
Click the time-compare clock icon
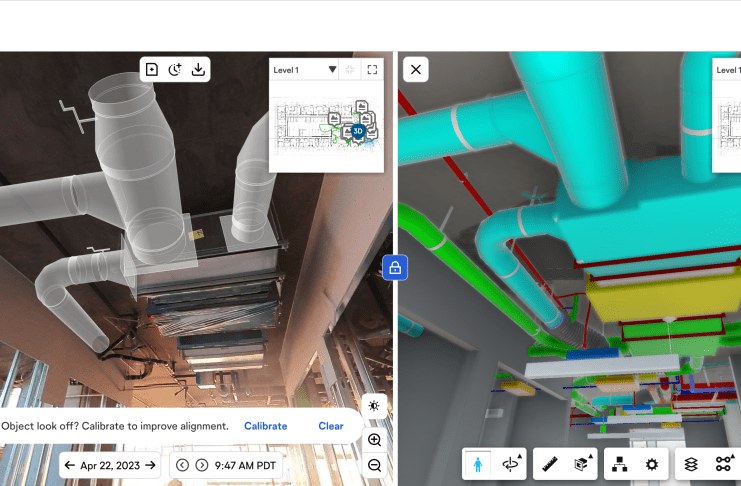tap(175, 69)
